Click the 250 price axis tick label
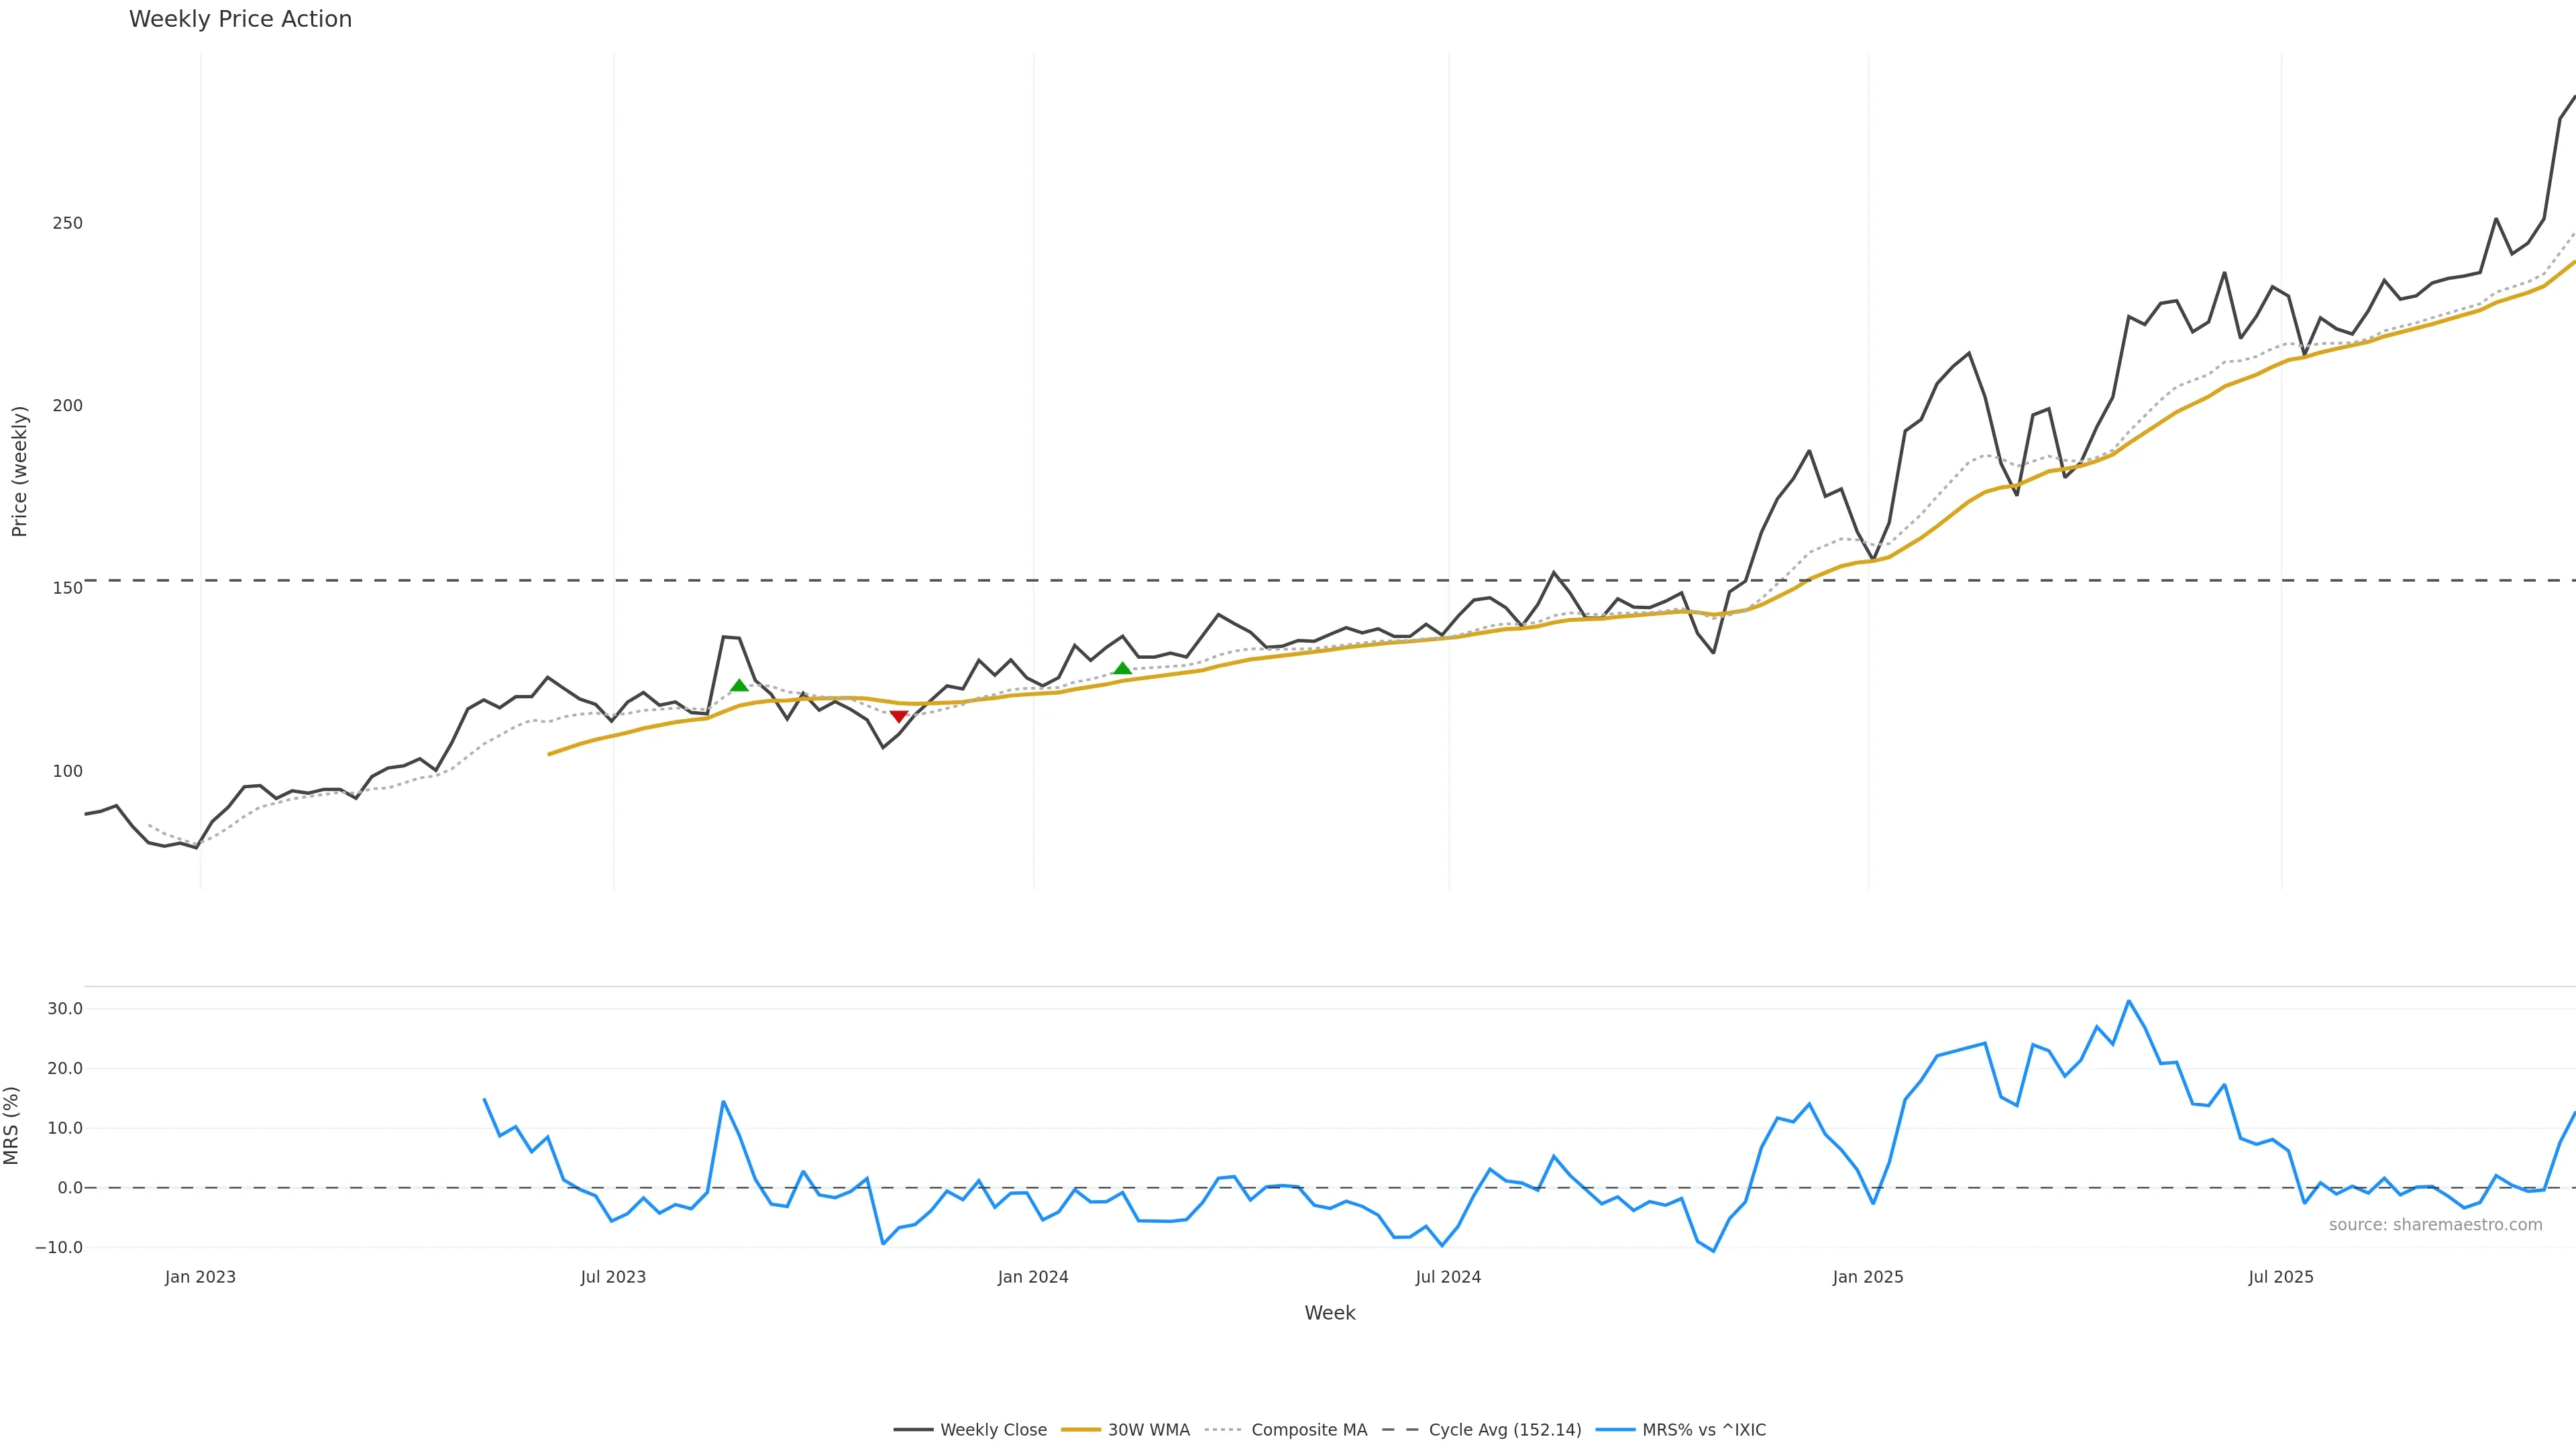This screenshot has width=2576, height=1449. 68,223
